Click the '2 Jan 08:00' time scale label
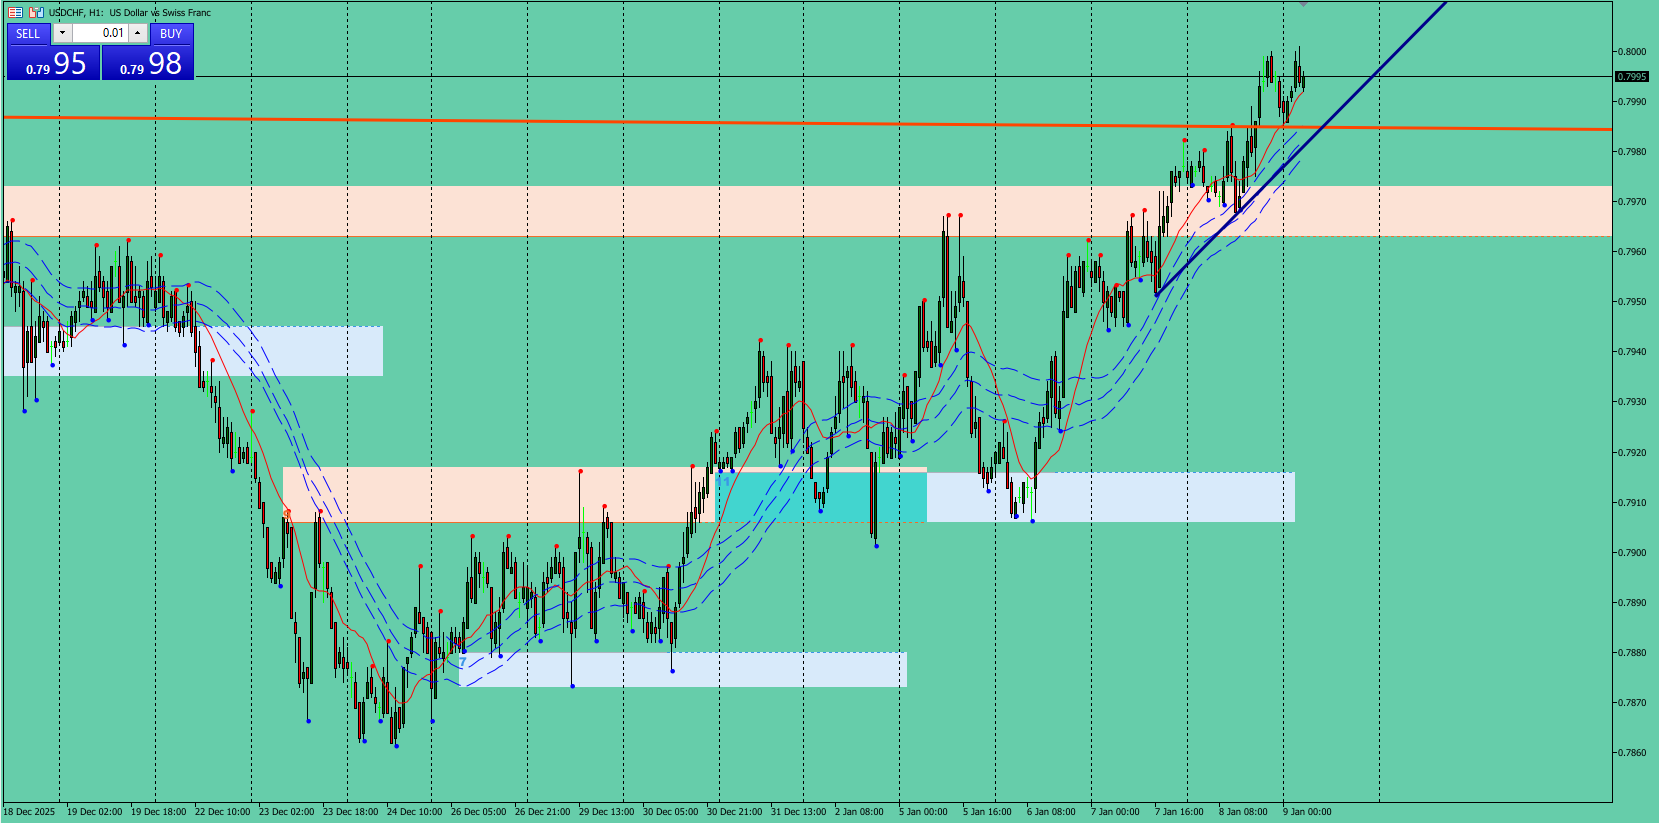Viewport: 1659px width, 823px height. [x=859, y=812]
